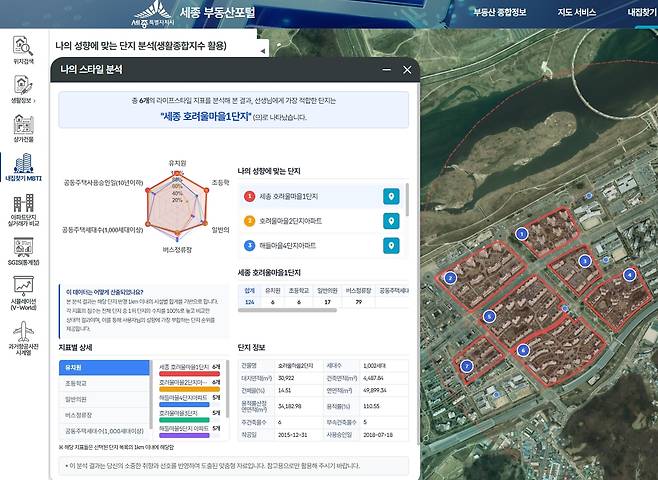Viewport: 658px width, 480px height.
Task: Select the 버스정류장 indicator row
Action: click(104, 415)
